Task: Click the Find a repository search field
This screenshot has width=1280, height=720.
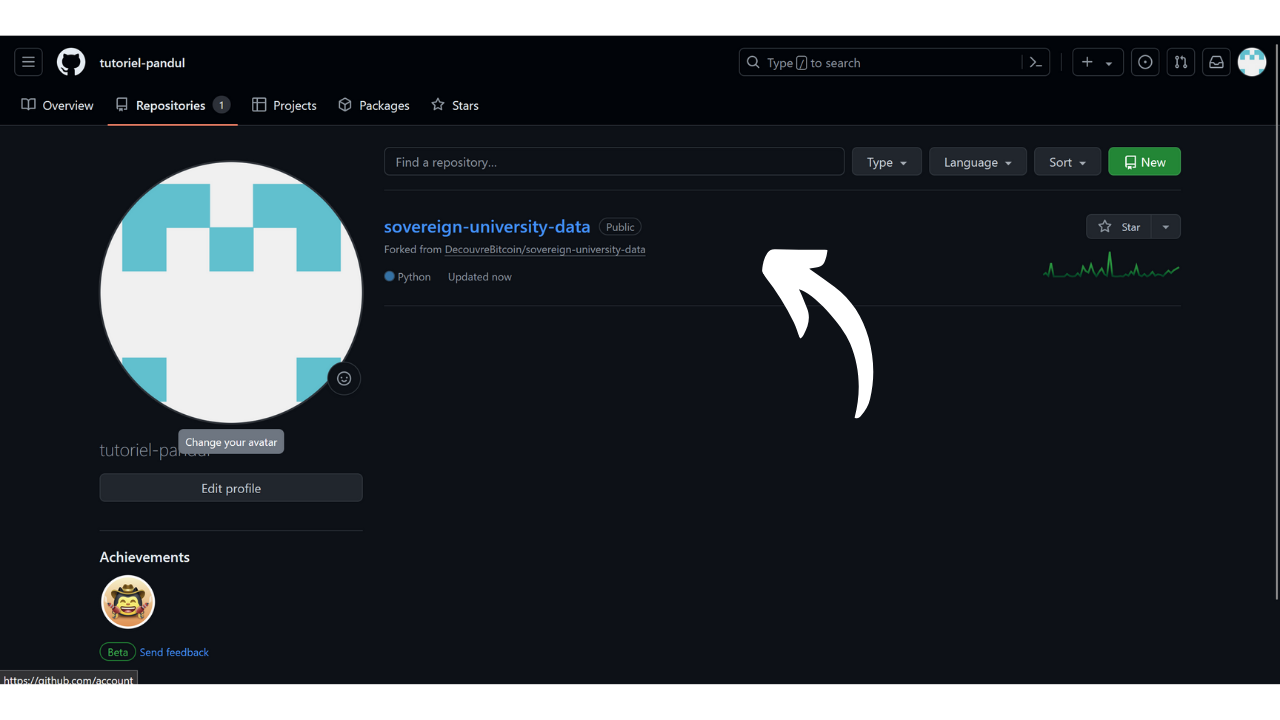Action: (x=614, y=162)
